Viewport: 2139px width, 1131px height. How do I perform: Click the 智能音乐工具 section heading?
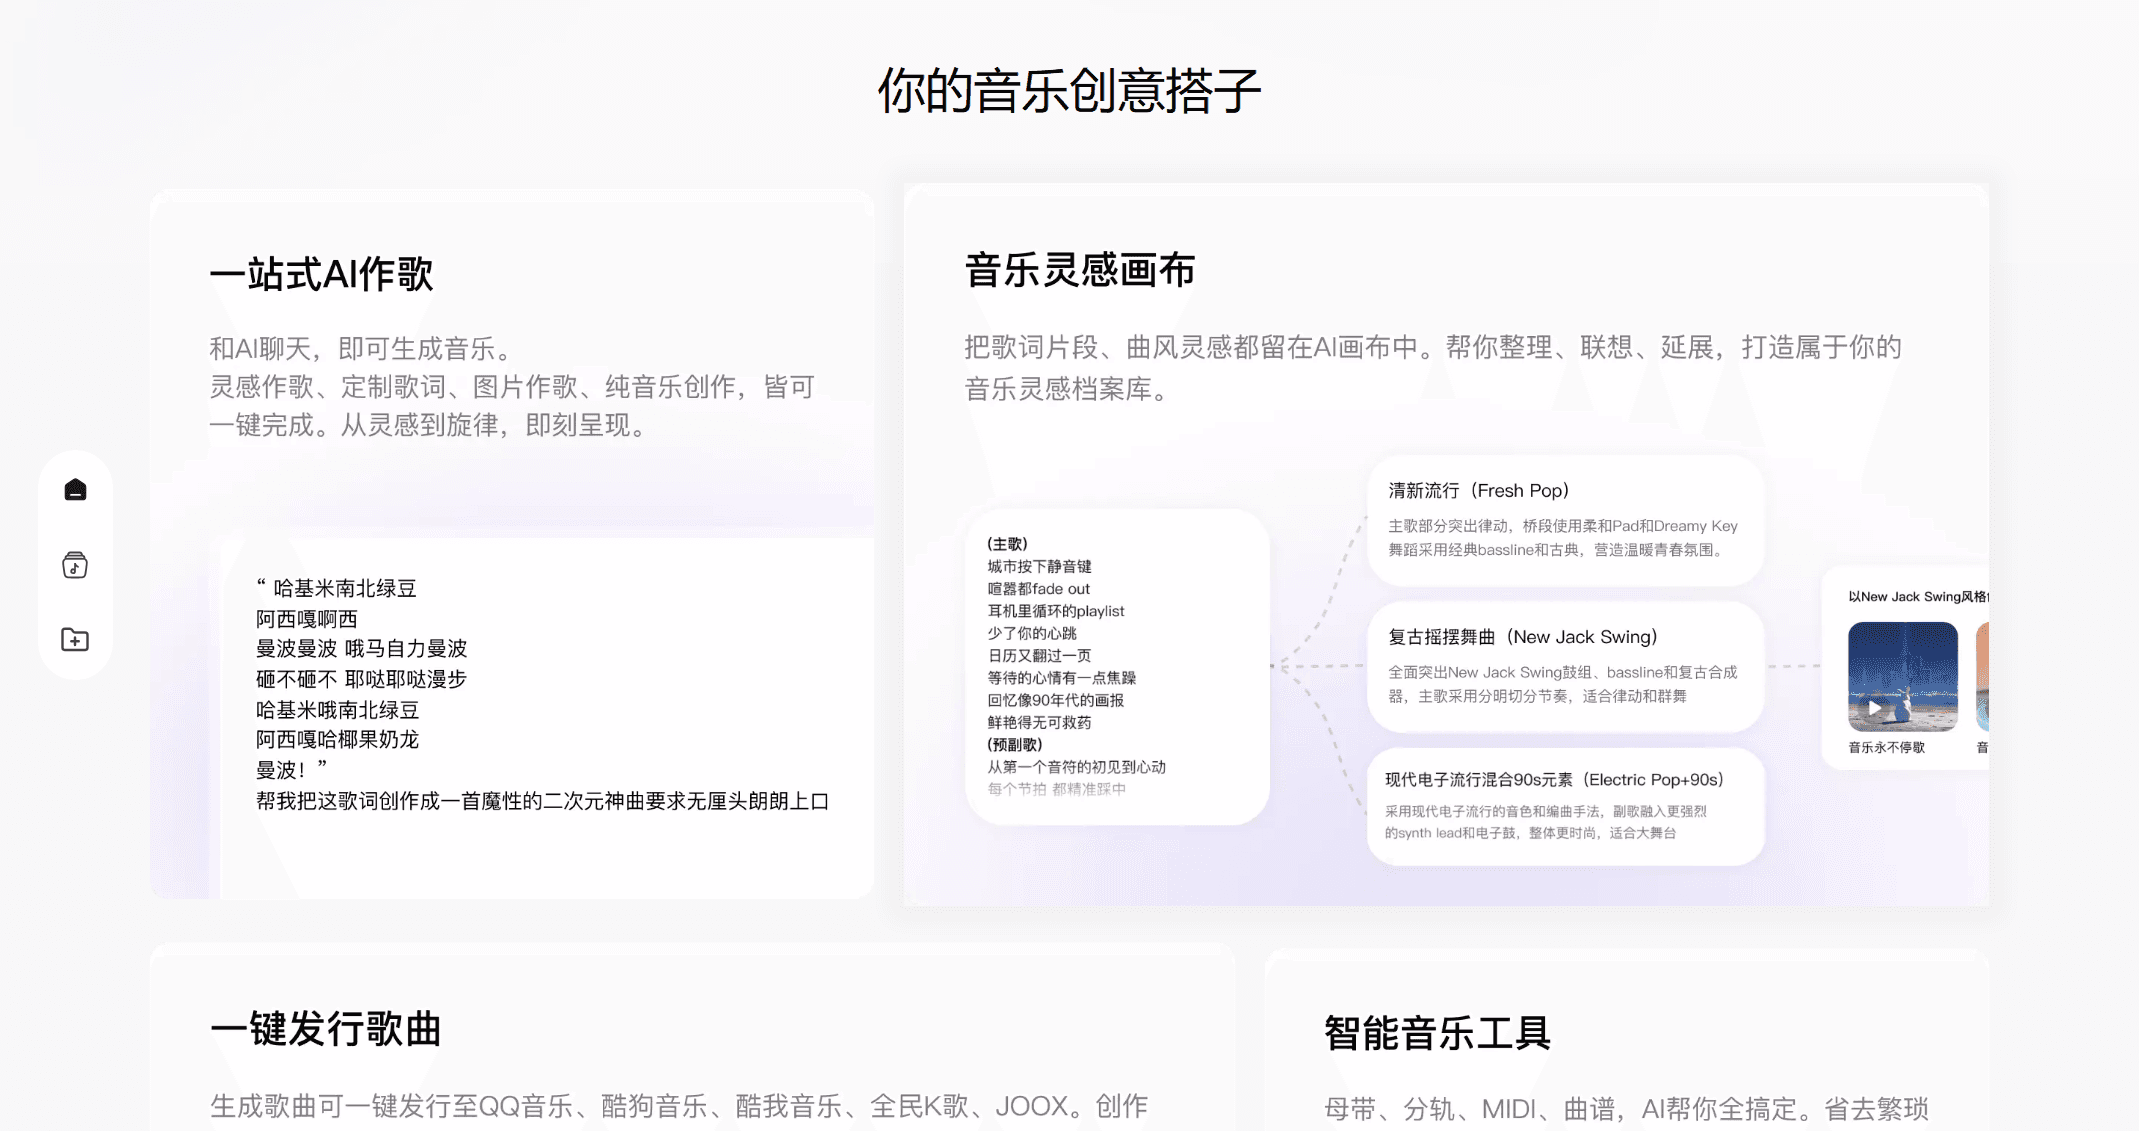1437,1034
